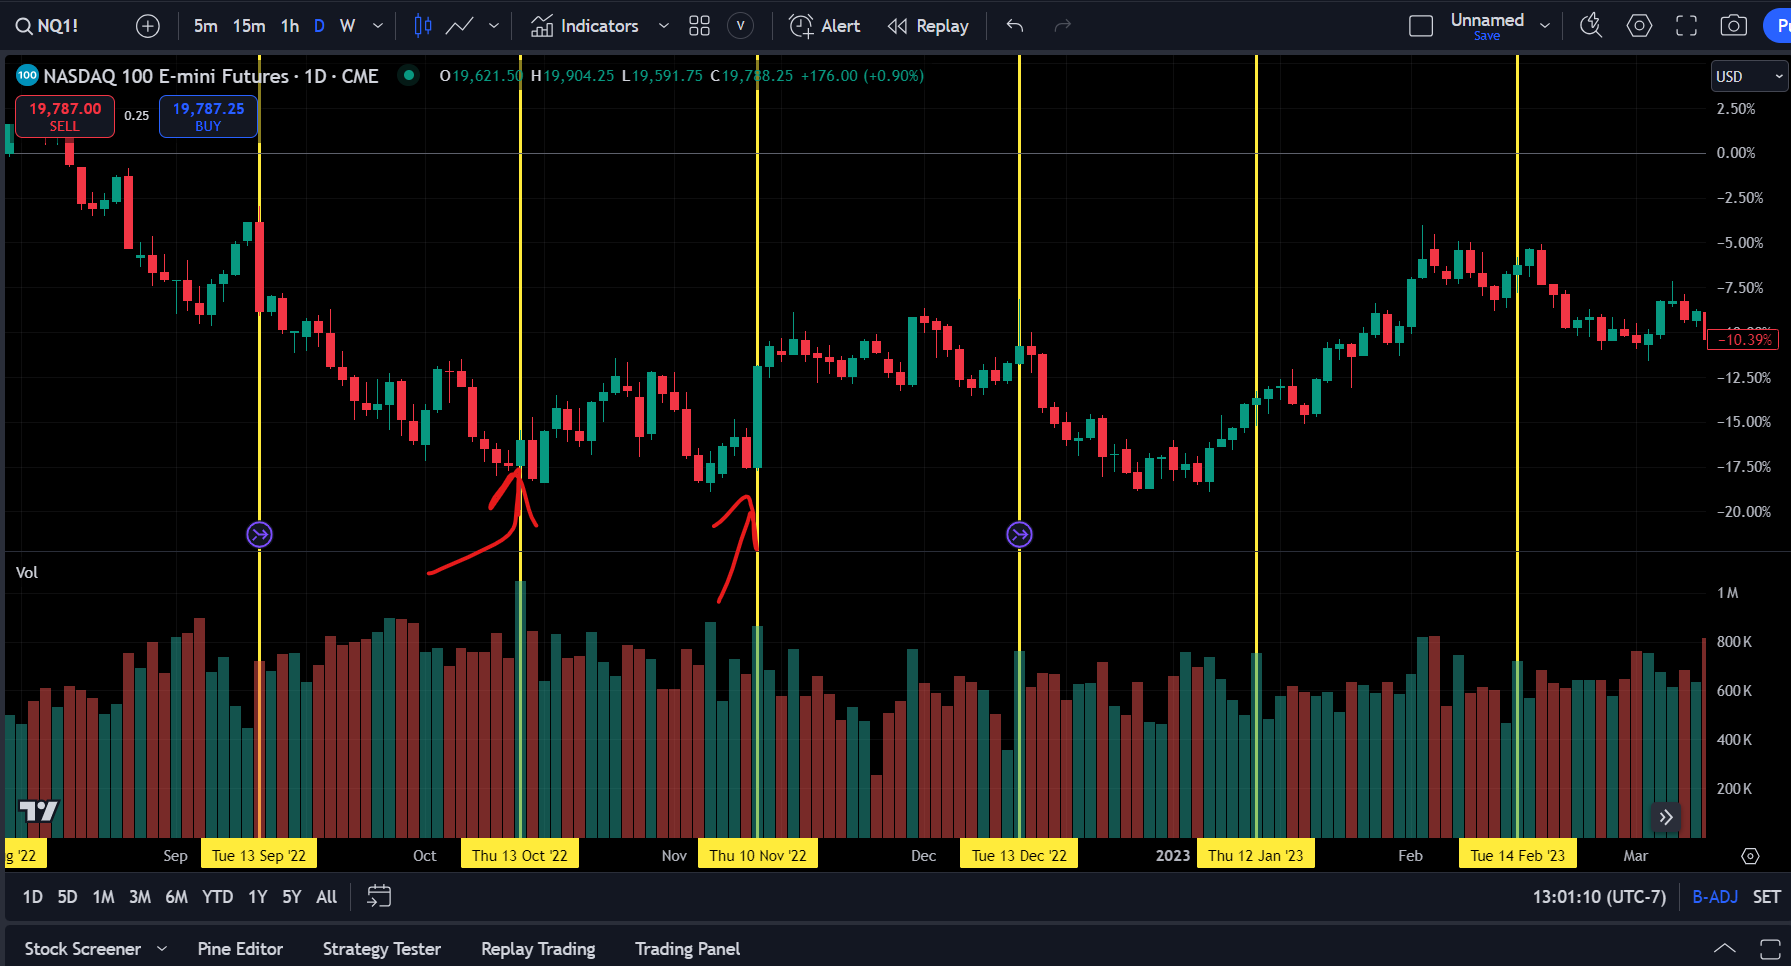Choose the candlestick chart type icon

(x=423, y=26)
